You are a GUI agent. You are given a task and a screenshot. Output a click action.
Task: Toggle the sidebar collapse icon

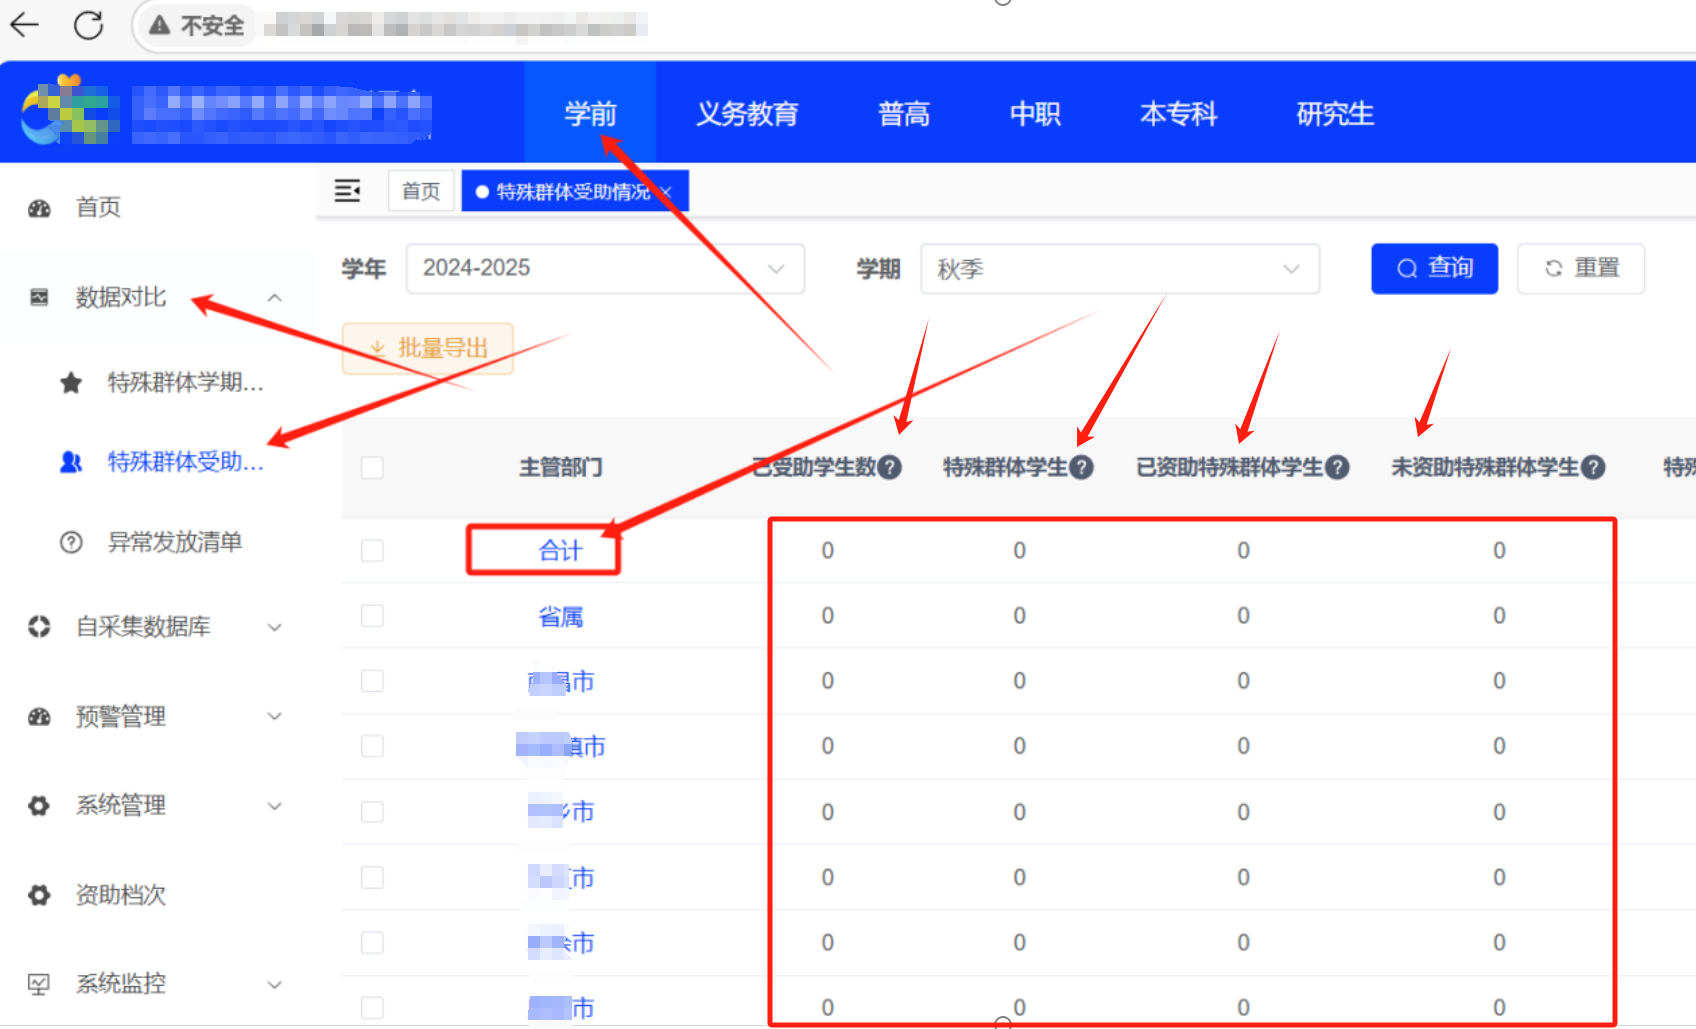click(347, 190)
